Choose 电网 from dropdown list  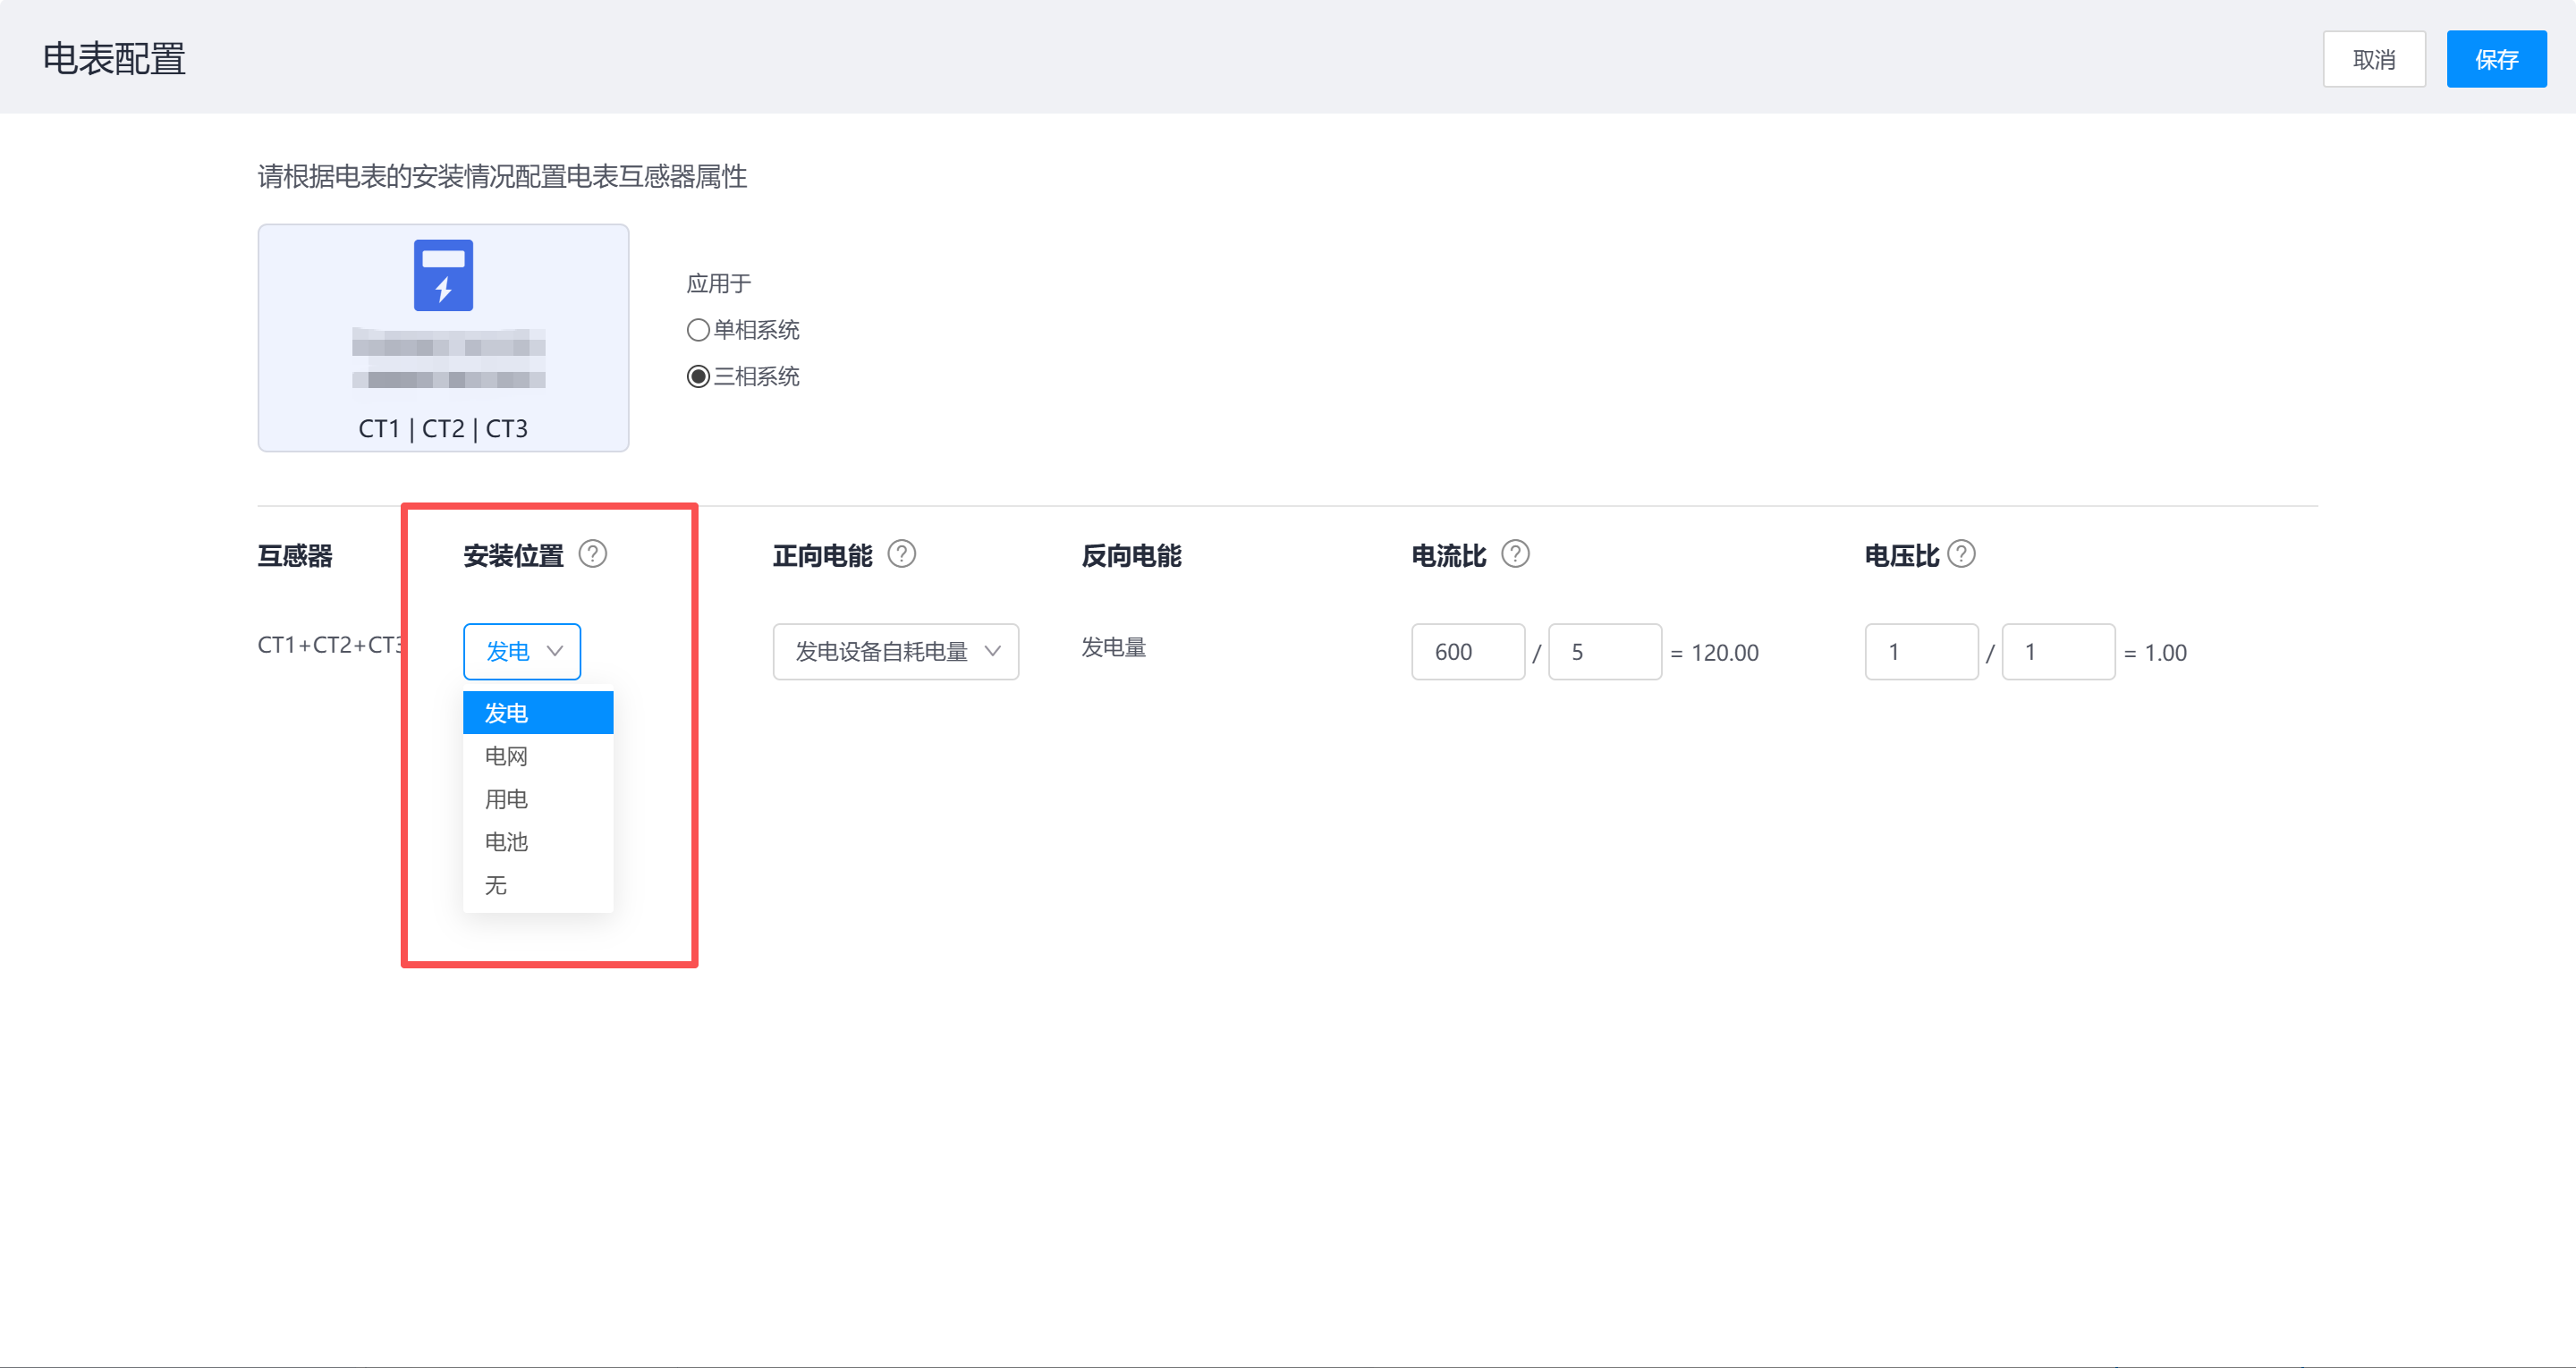coord(507,757)
